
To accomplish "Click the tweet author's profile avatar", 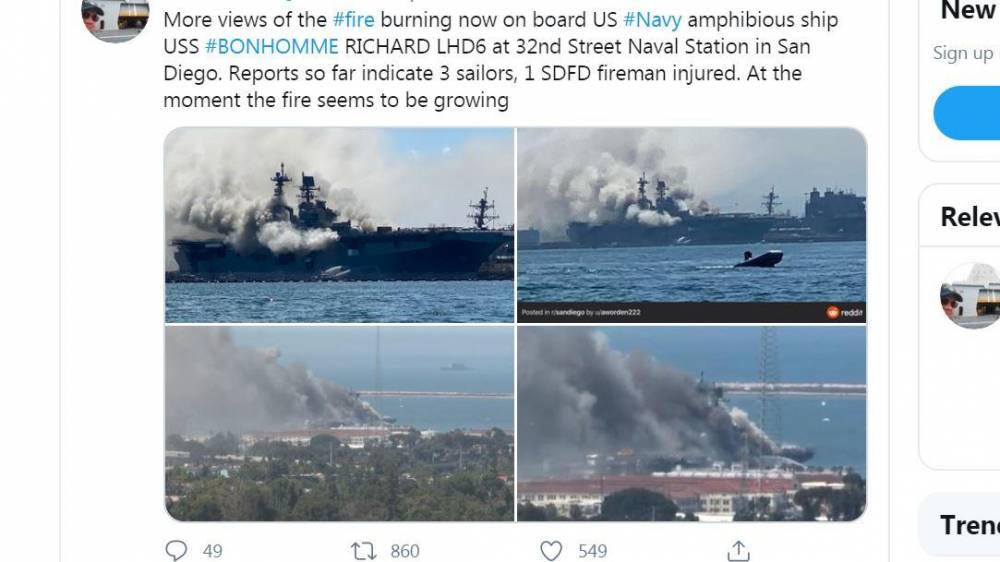I will [115, 19].
